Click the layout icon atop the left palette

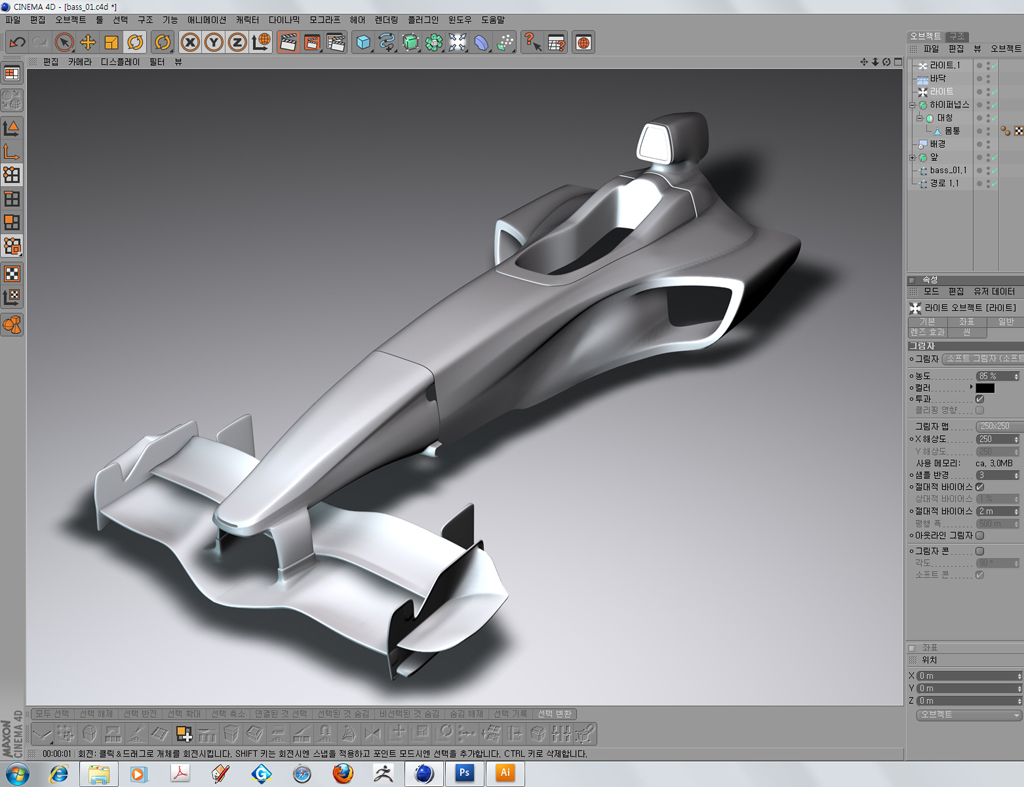click(12, 74)
